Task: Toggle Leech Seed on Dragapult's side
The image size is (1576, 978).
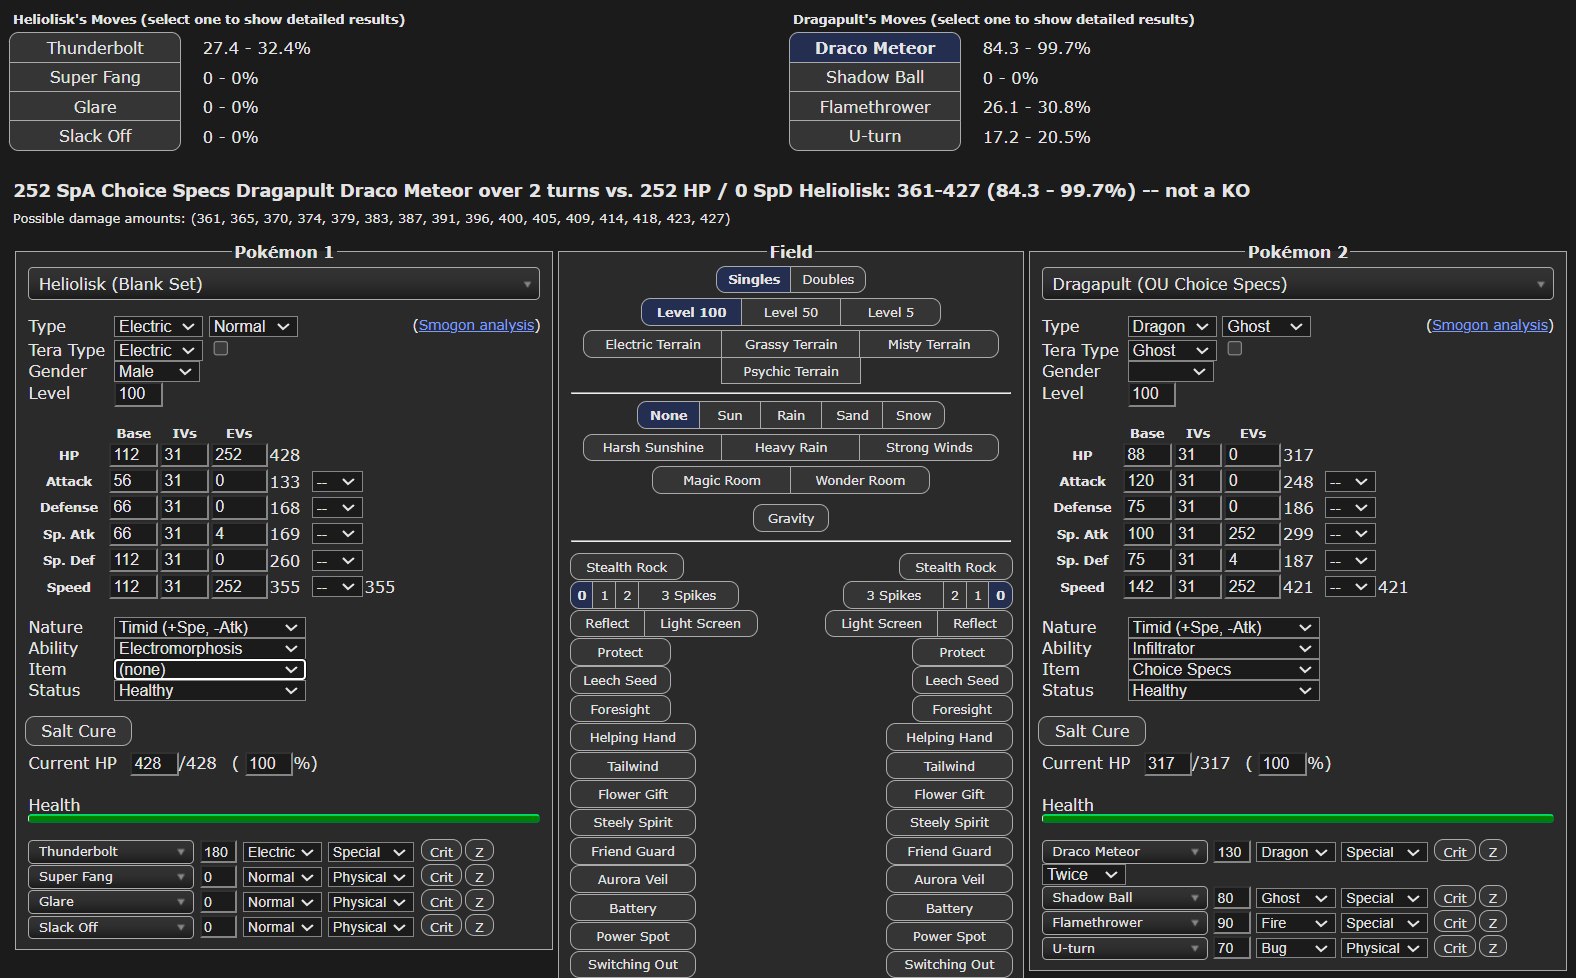Action: (962, 680)
